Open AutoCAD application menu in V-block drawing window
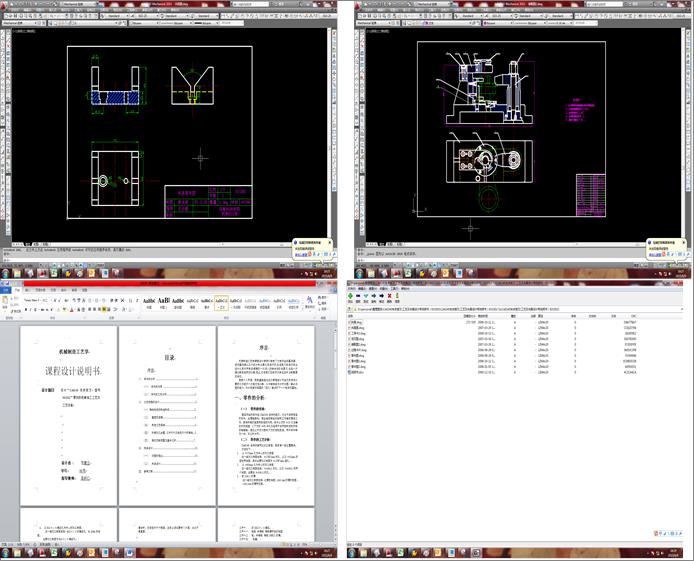Image resolution: width=694 pixels, height=561 pixels. tap(5, 5)
